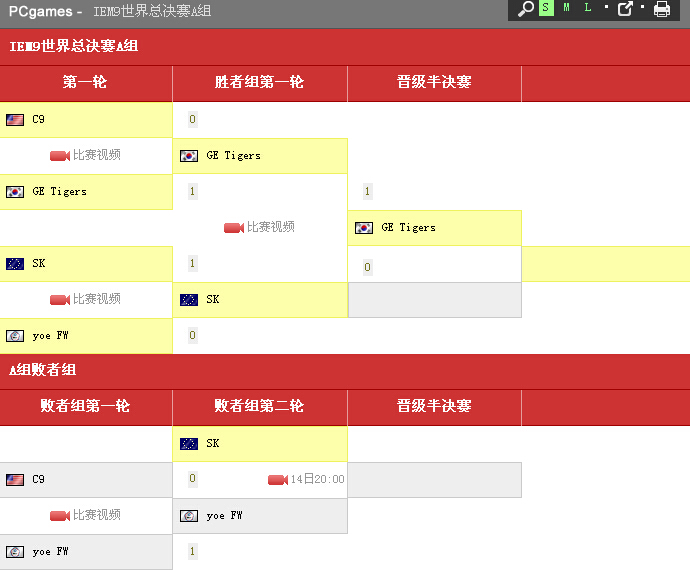The height and width of the screenshot is (570, 690).
Task: Click the magnifier zoom icon
Action: (526, 9)
